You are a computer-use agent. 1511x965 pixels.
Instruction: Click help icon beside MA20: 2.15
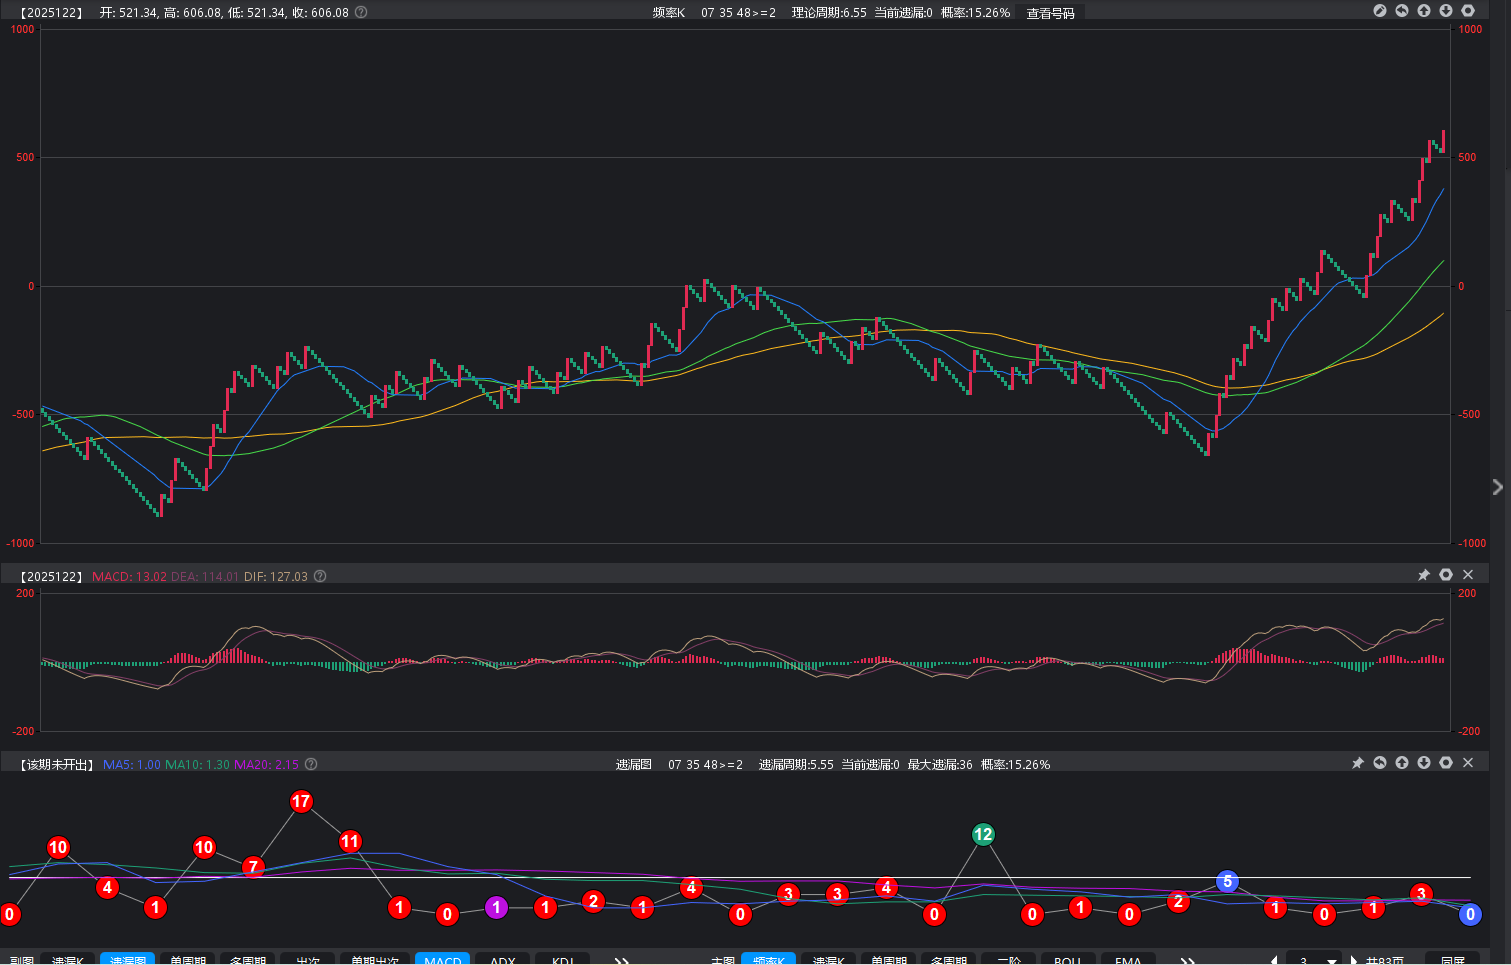coord(311,764)
